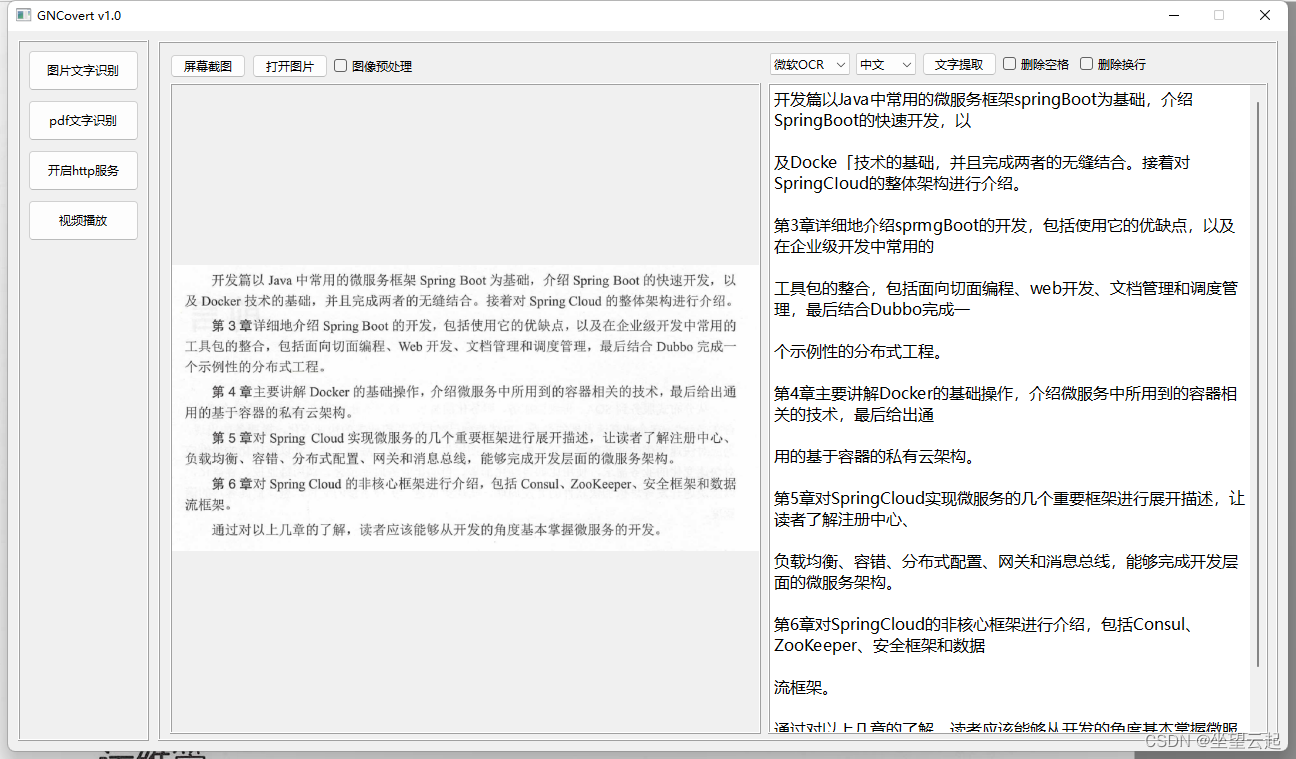Select "图片文字识别" in the sidebar
The height and width of the screenshot is (759, 1296).
click(83, 70)
